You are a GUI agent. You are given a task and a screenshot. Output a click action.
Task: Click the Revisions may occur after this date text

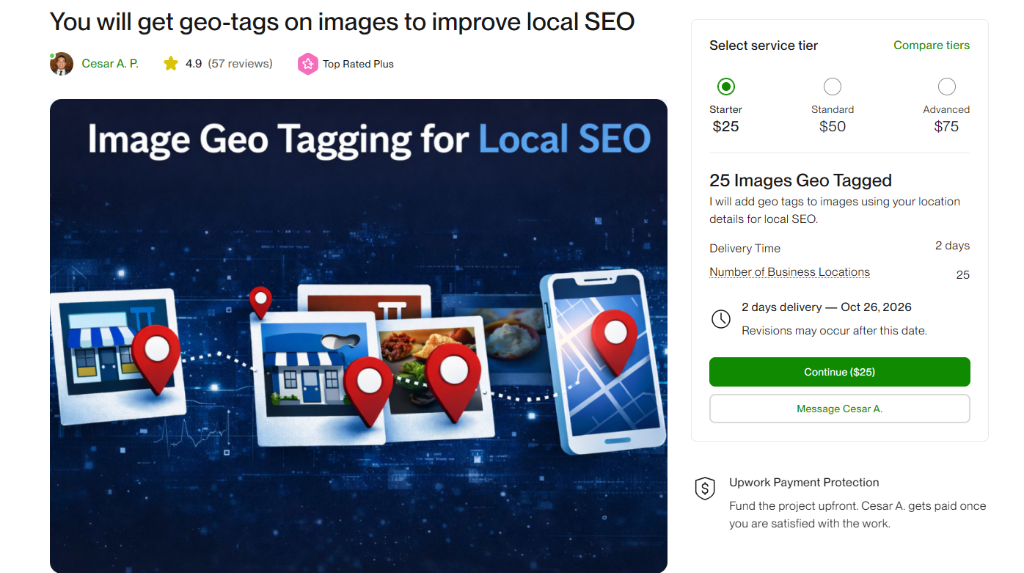834,331
